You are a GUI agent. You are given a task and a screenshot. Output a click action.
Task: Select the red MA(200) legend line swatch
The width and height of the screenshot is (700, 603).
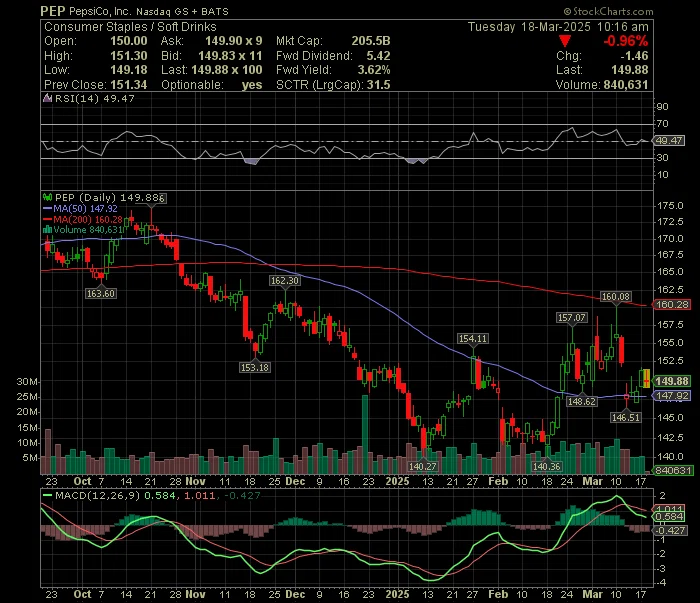tap(47, 220)
